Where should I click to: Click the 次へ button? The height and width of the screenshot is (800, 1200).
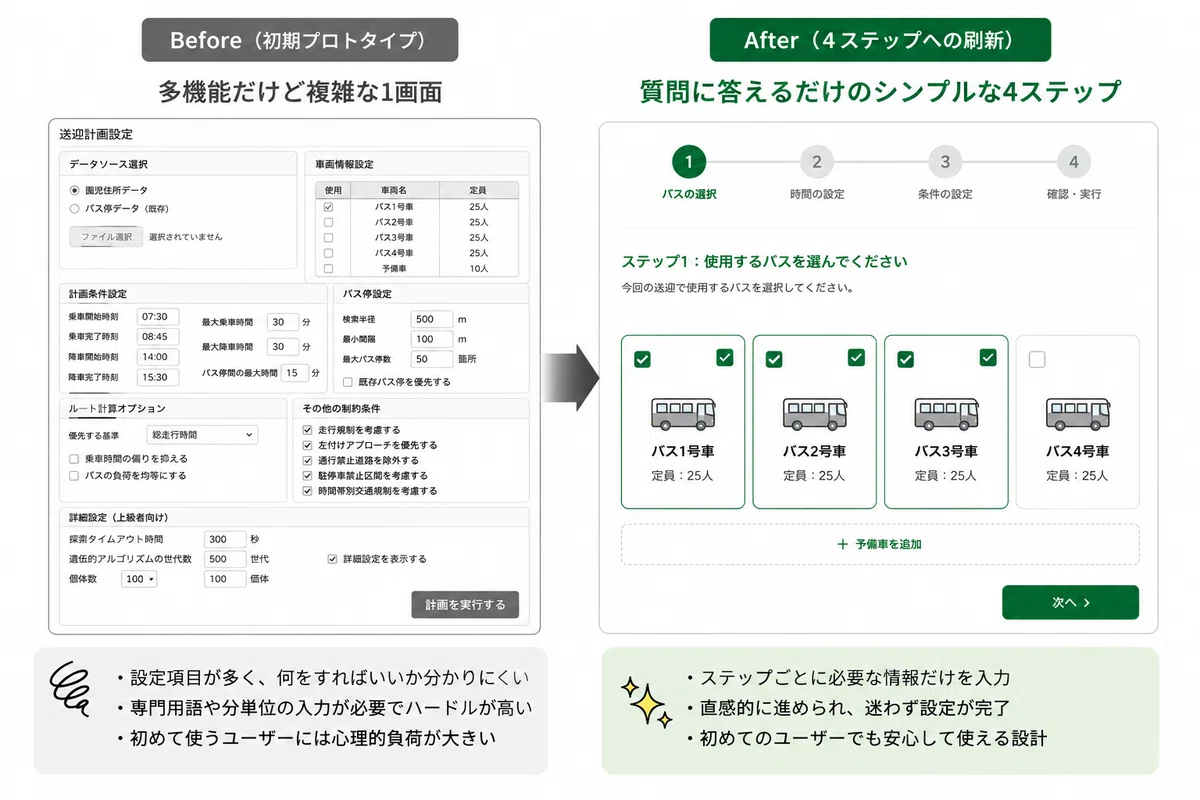(1070, 603)
